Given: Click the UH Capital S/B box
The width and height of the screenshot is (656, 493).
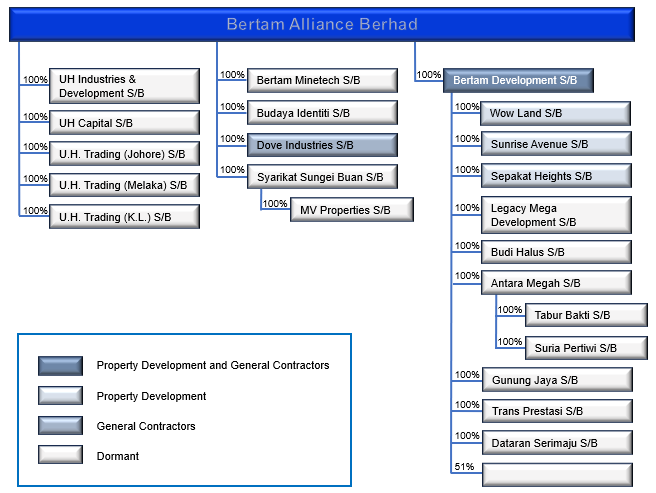Looking at the screenshot, I should click(x=124, y=123).
